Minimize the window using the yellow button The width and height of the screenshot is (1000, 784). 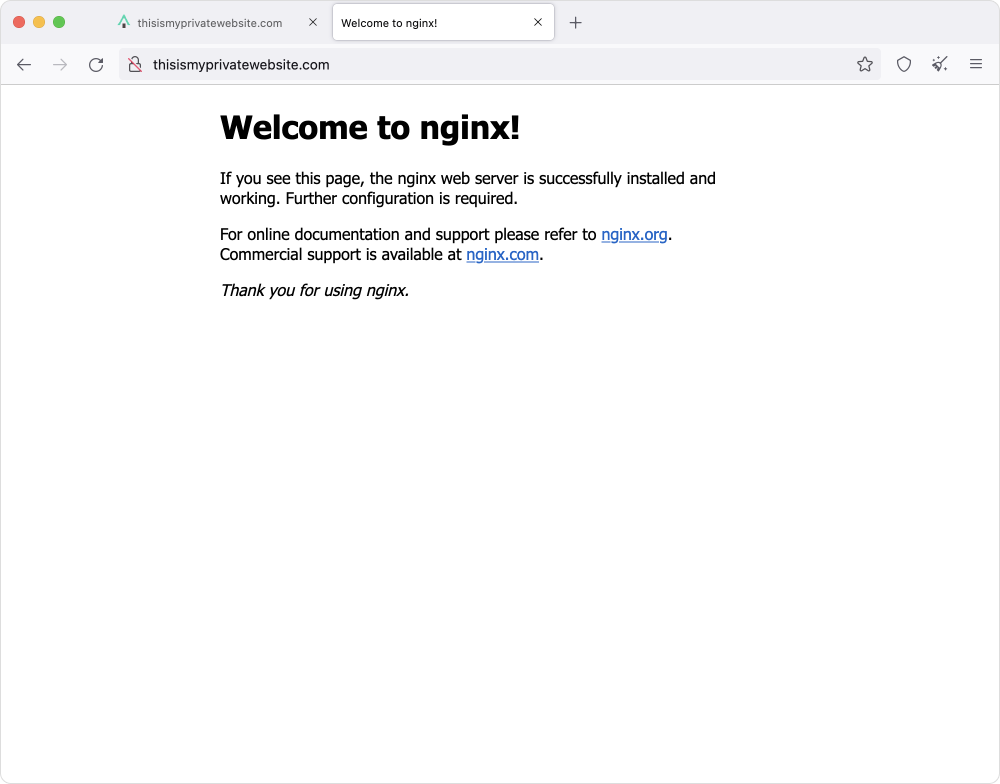[x=39, y=22]
